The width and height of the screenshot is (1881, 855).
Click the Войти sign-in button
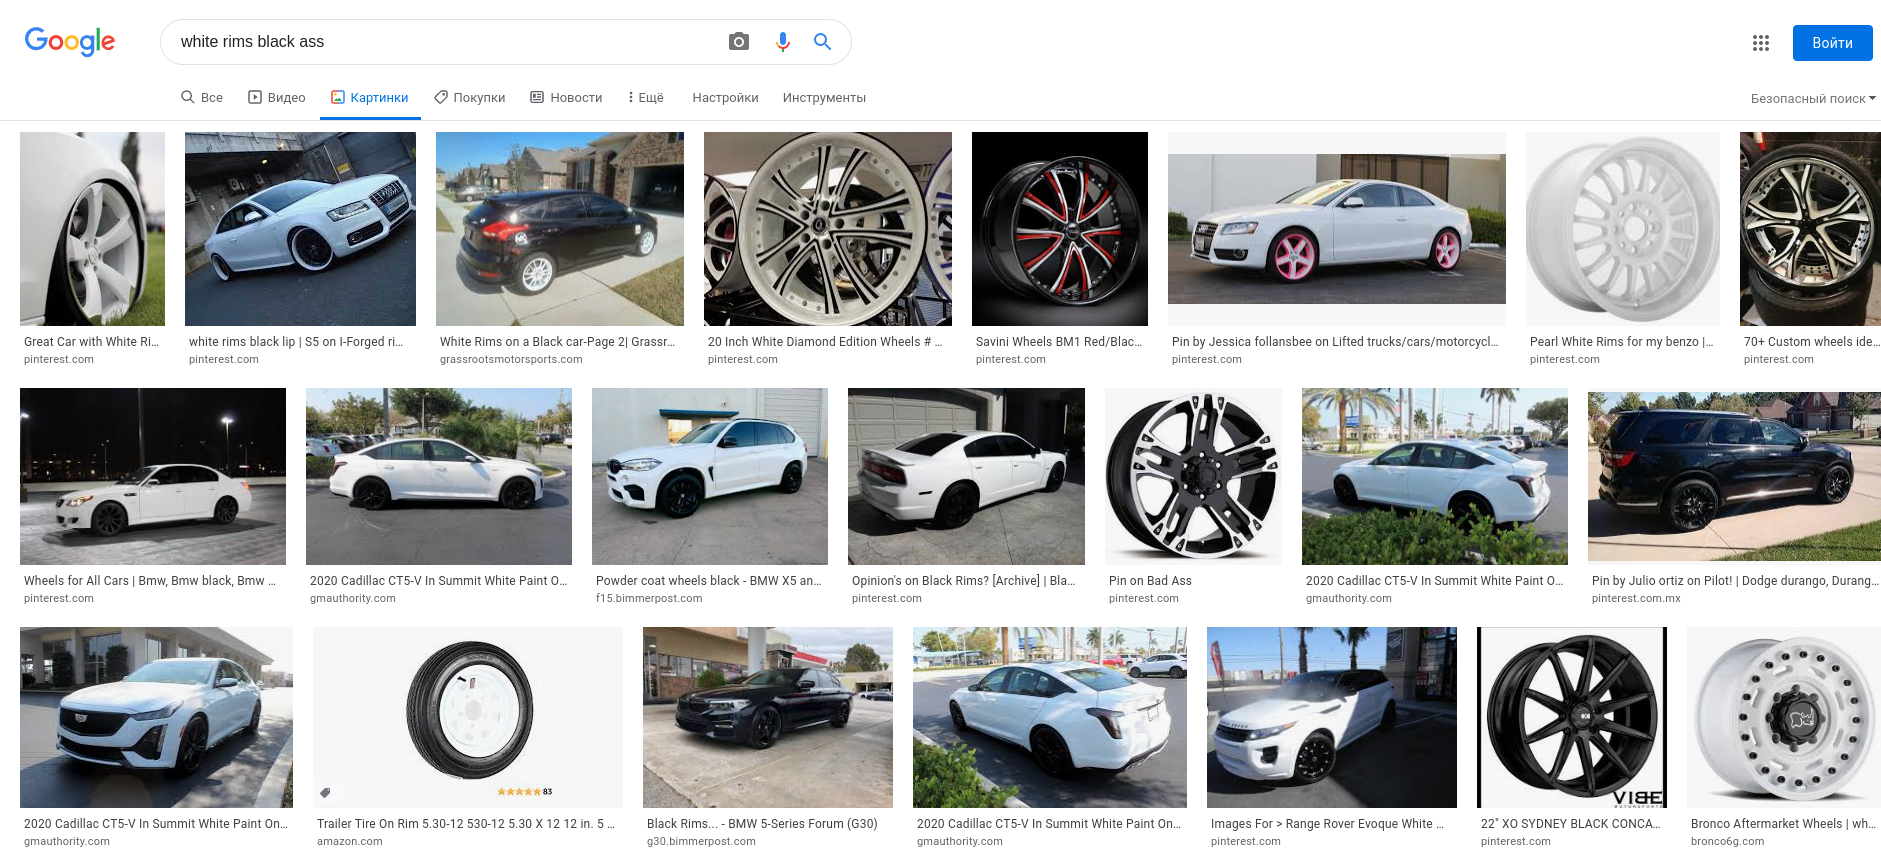[1832, 43]
